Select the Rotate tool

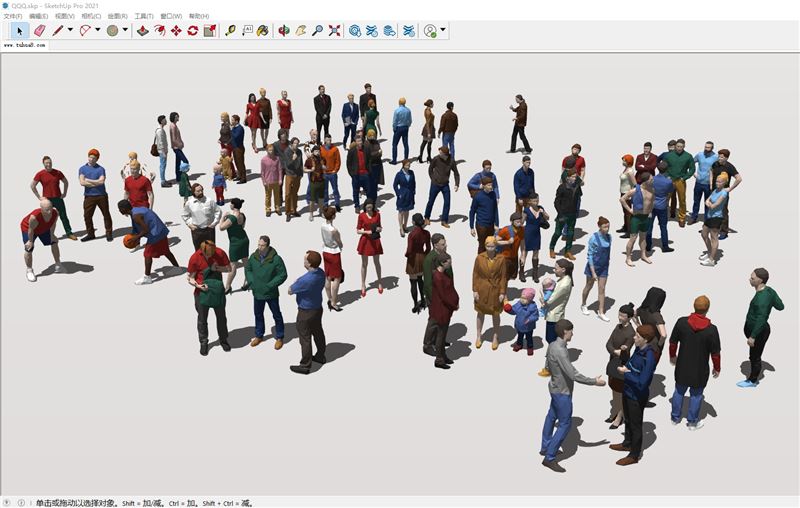pyautogui.click(x=193, y=31)
